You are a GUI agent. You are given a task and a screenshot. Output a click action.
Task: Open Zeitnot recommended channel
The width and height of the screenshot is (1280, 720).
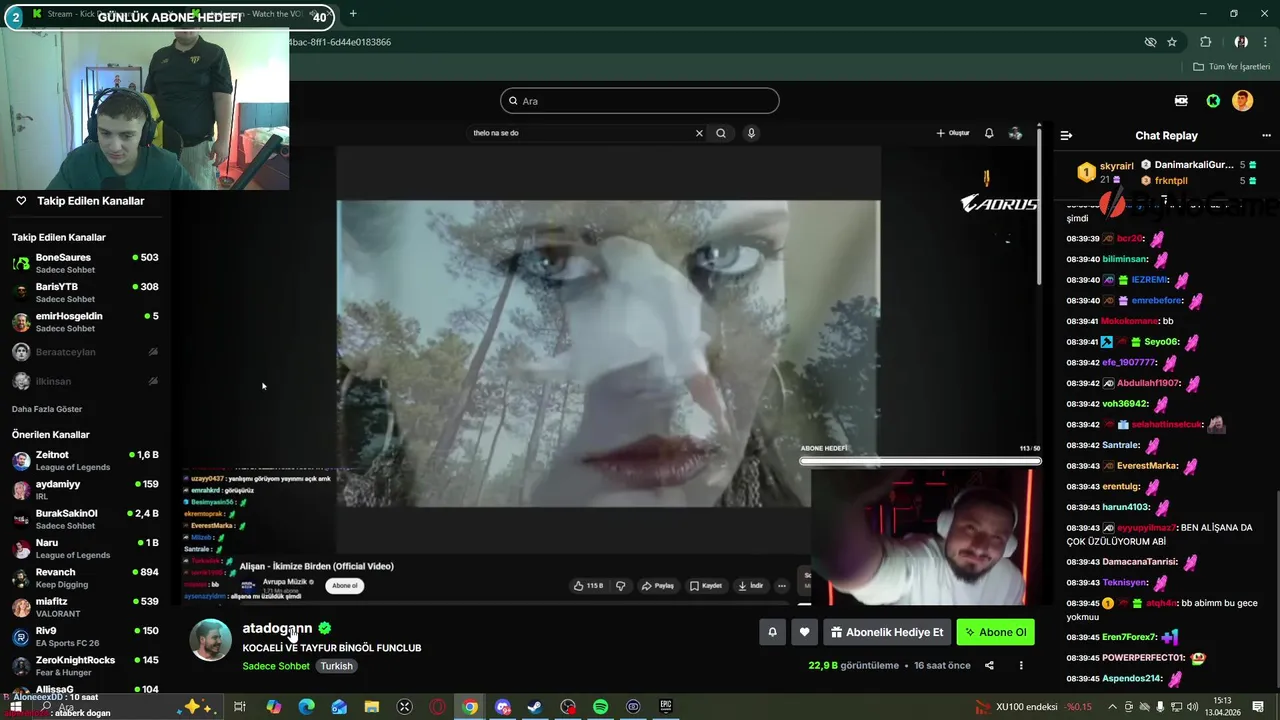click(x=85, y=461)
